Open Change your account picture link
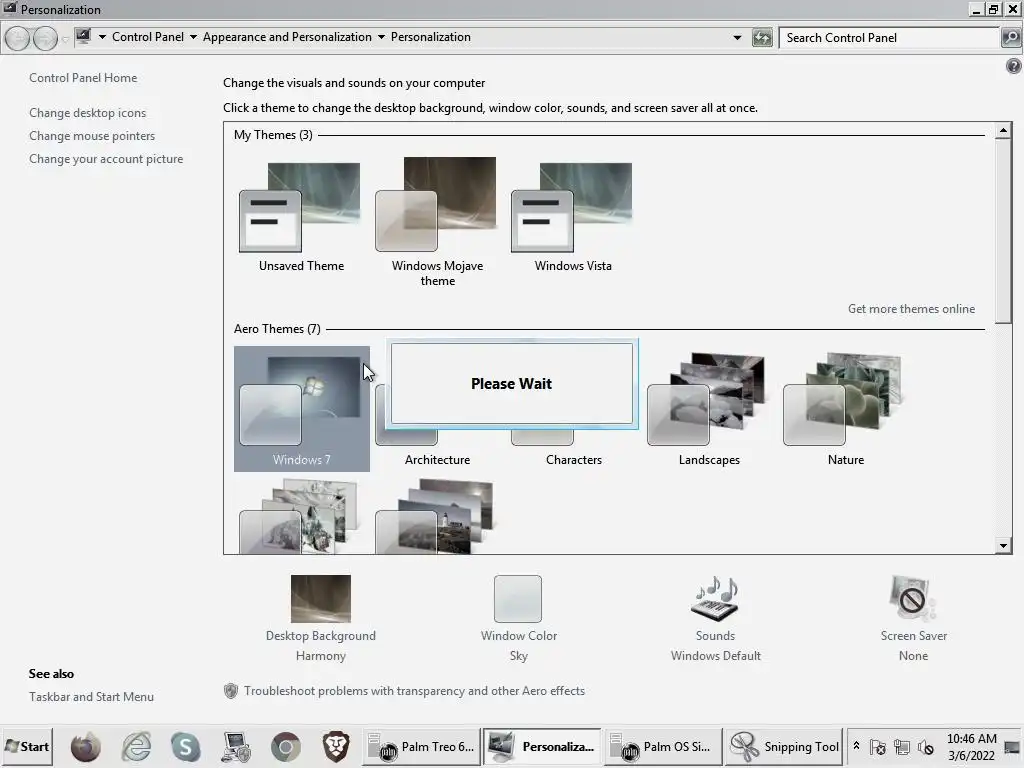This screenshot has height=768, width=1024. [106, 159]
